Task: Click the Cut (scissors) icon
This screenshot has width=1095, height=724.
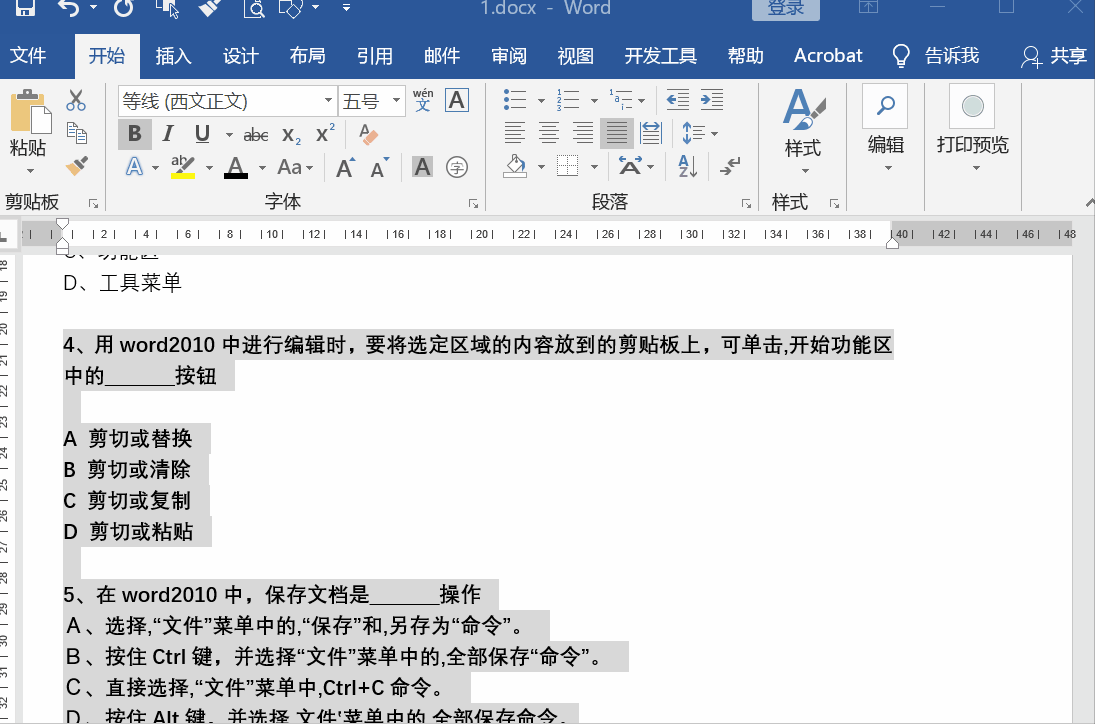Action: tap(75, 101)
